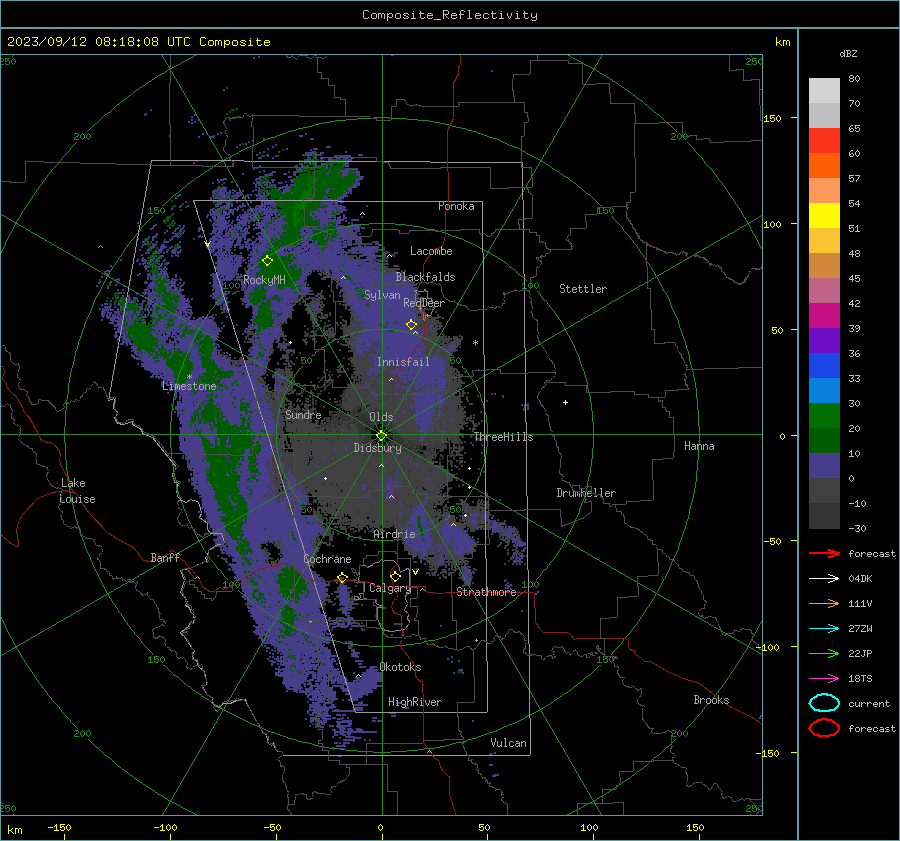This screenshot has height=841, width=900.
Task: Click the Strathmore label
Action: [x=486, y=592]
